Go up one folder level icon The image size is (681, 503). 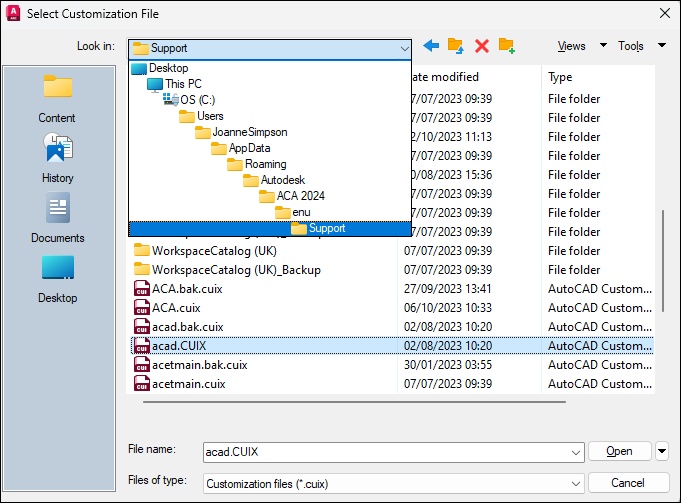pyautogui.click(x=456, y=46)
